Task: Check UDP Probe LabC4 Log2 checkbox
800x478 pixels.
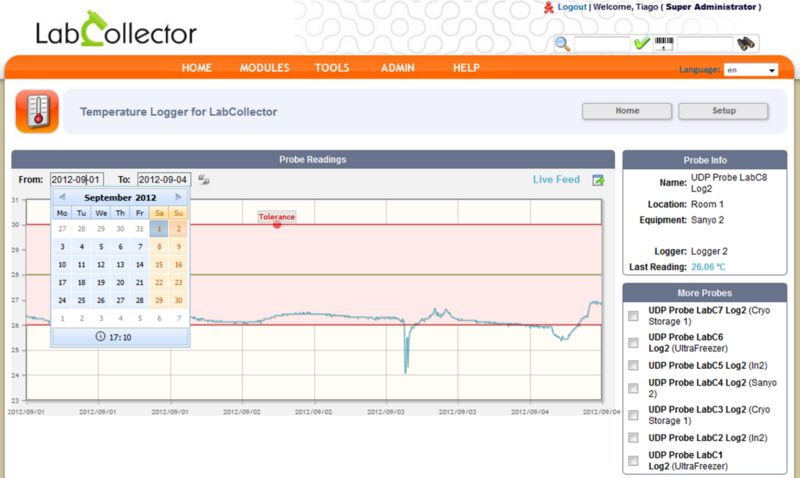Action: coord(633,388)
